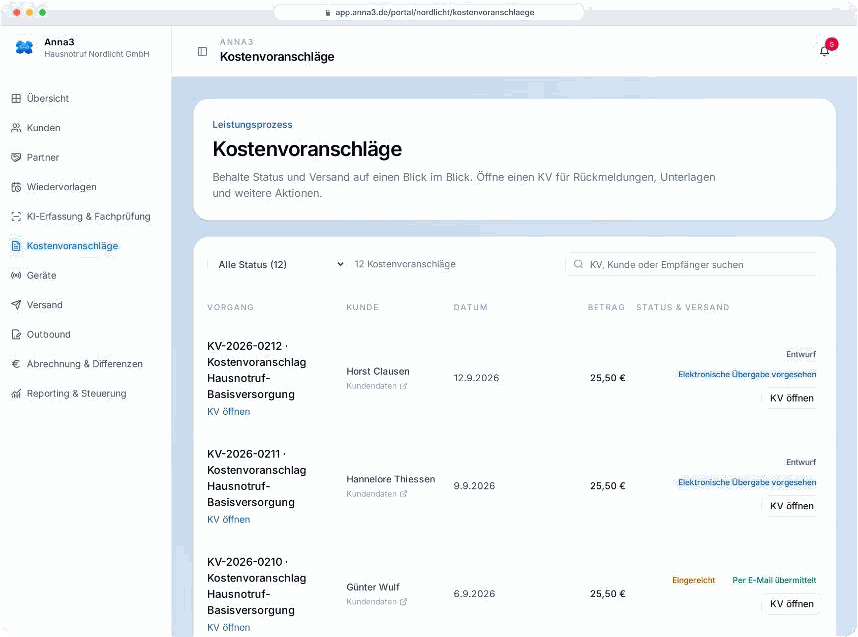Toggle the sidebar panel icon
Viewport: 858px width, 637px height.
(x=202, y=51)
